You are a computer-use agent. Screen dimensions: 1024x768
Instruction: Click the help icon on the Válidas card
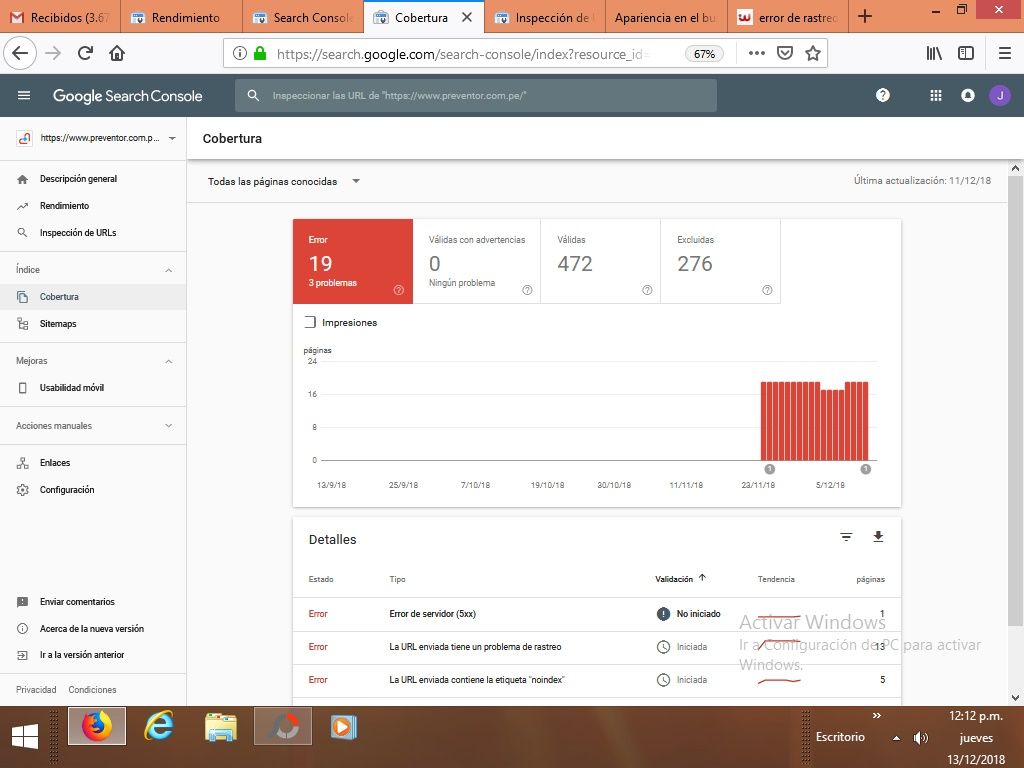tap(647, 290)
